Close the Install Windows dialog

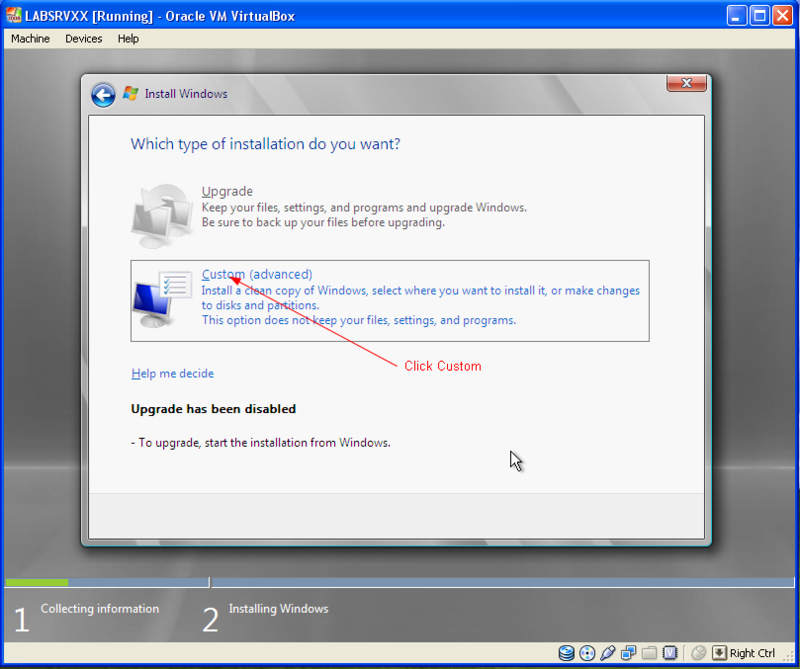(x=686, y=83)
